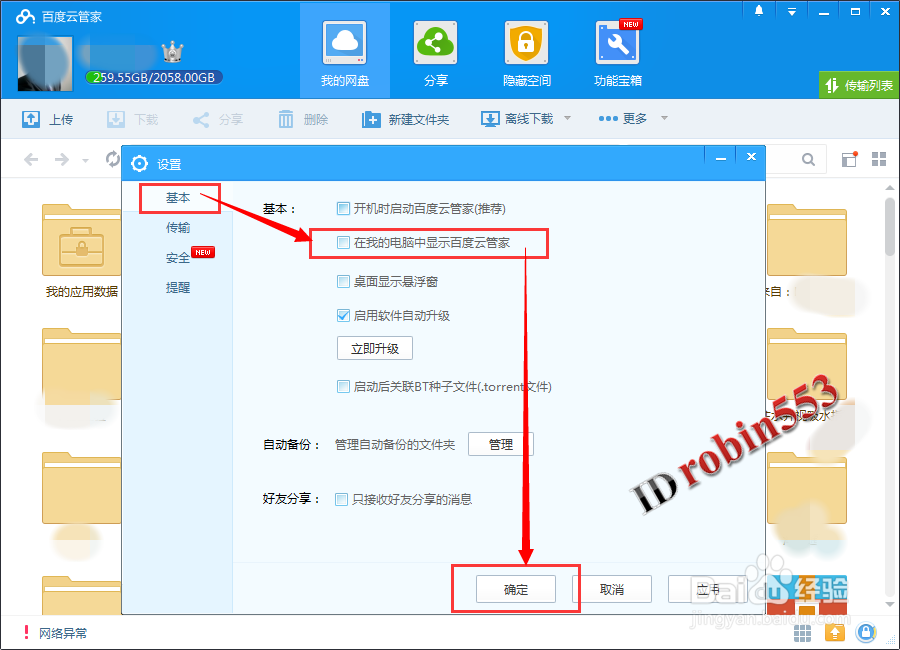Close the 设置 dialog
Viewport: 900px width, 650px height.
(x=751, y=157)
